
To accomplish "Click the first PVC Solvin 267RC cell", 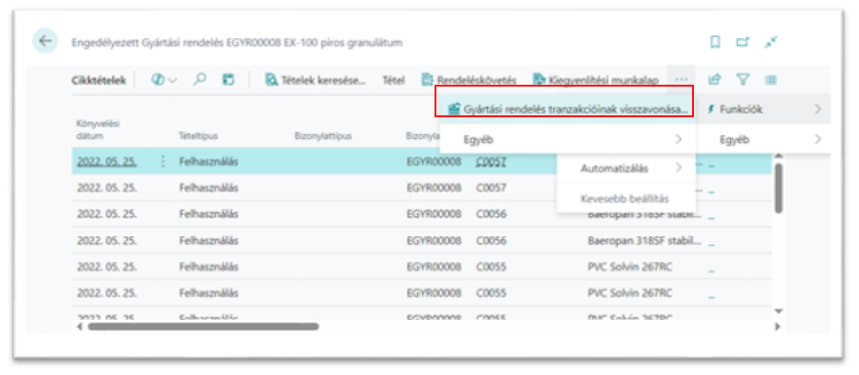I will [x=629, y=267].
